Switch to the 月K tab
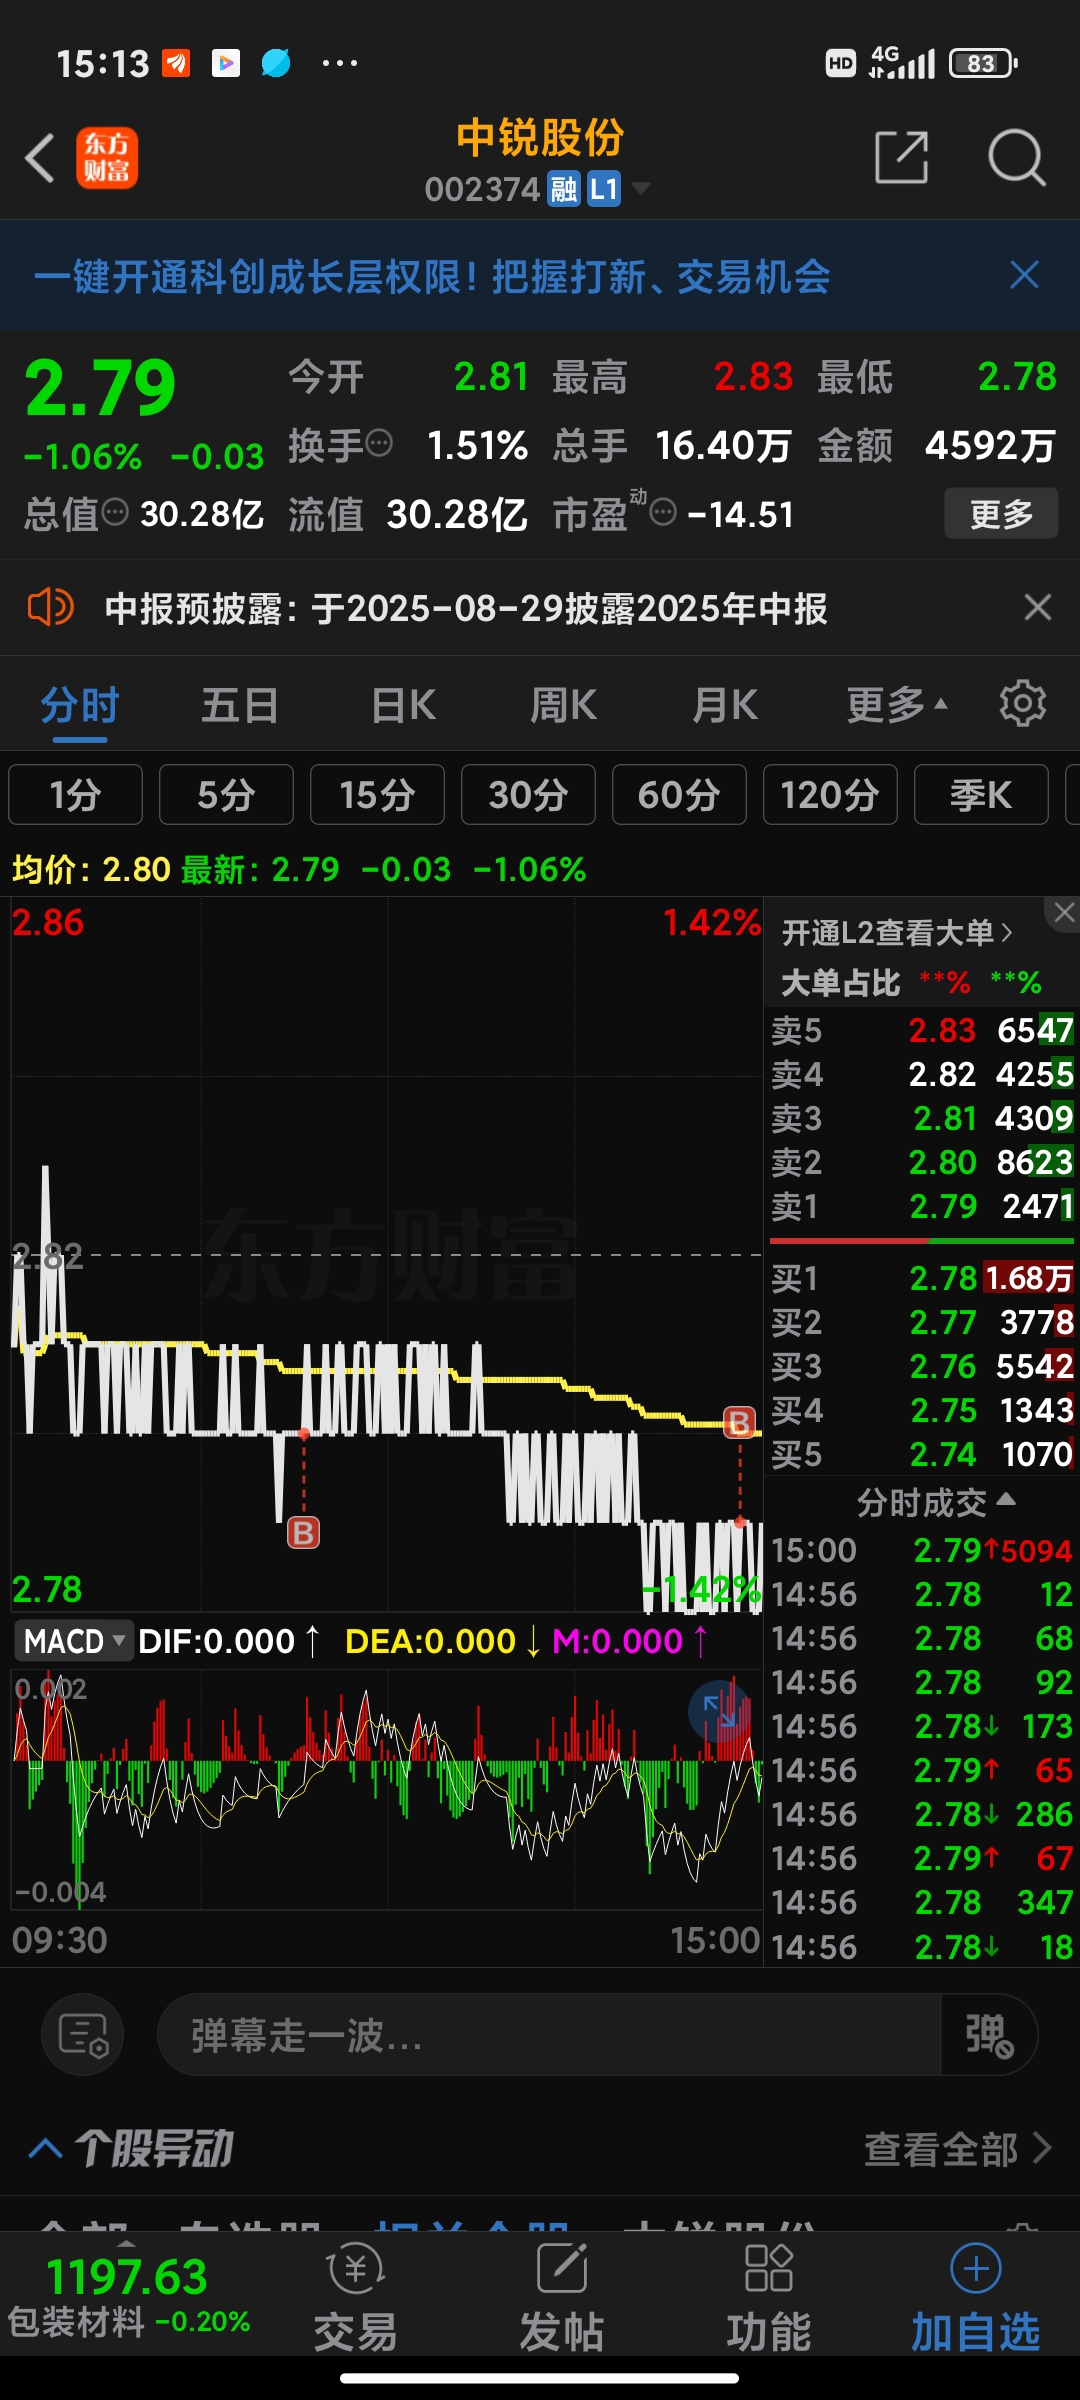Screen dimensions: 1080x2400 (x=725, y=706)
